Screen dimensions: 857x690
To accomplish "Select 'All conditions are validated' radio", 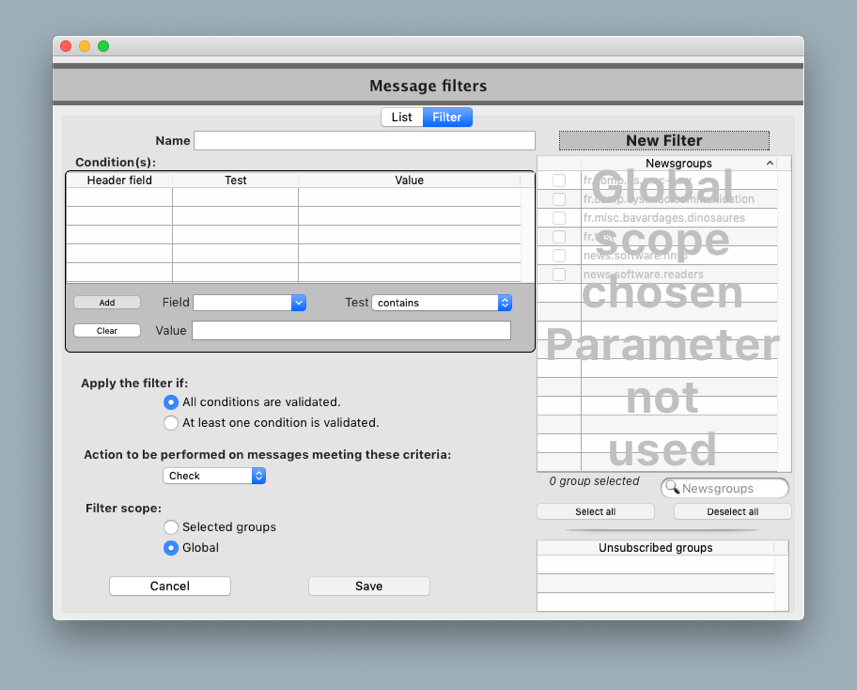I will 171,402.
